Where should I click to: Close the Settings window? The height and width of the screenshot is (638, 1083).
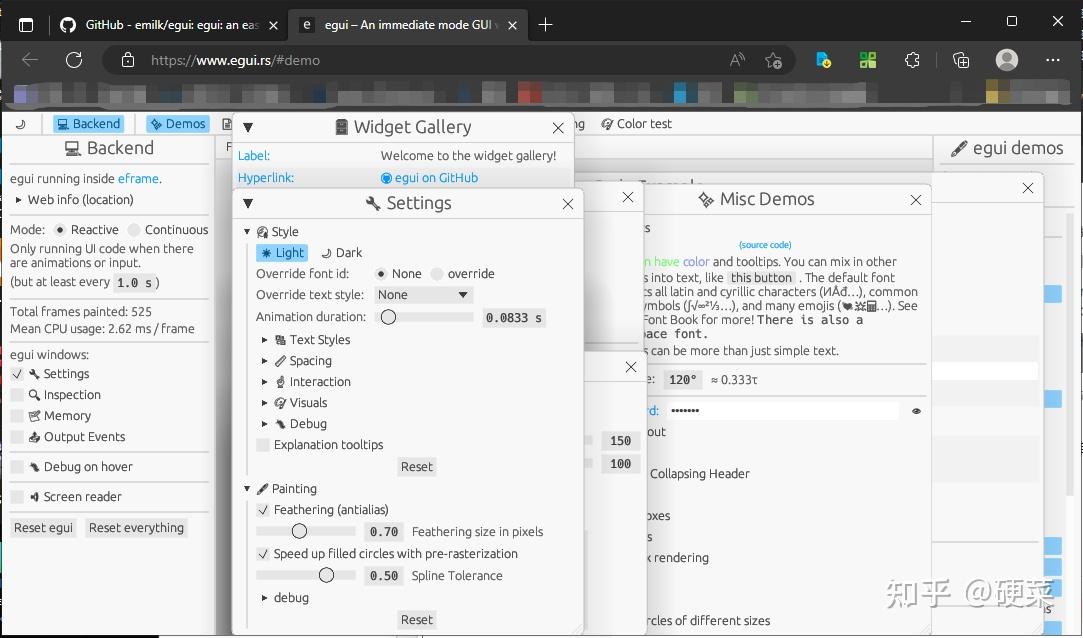click(568, 204)
